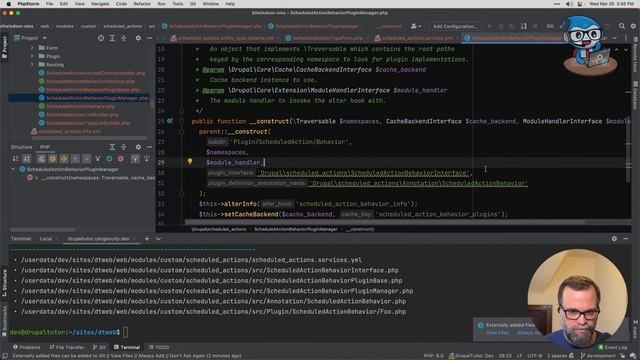Toggle pink circle filter in Structure toolbar
Image resolution: width=640 pixels, height=360 pixels.
(x=120, y=158)
